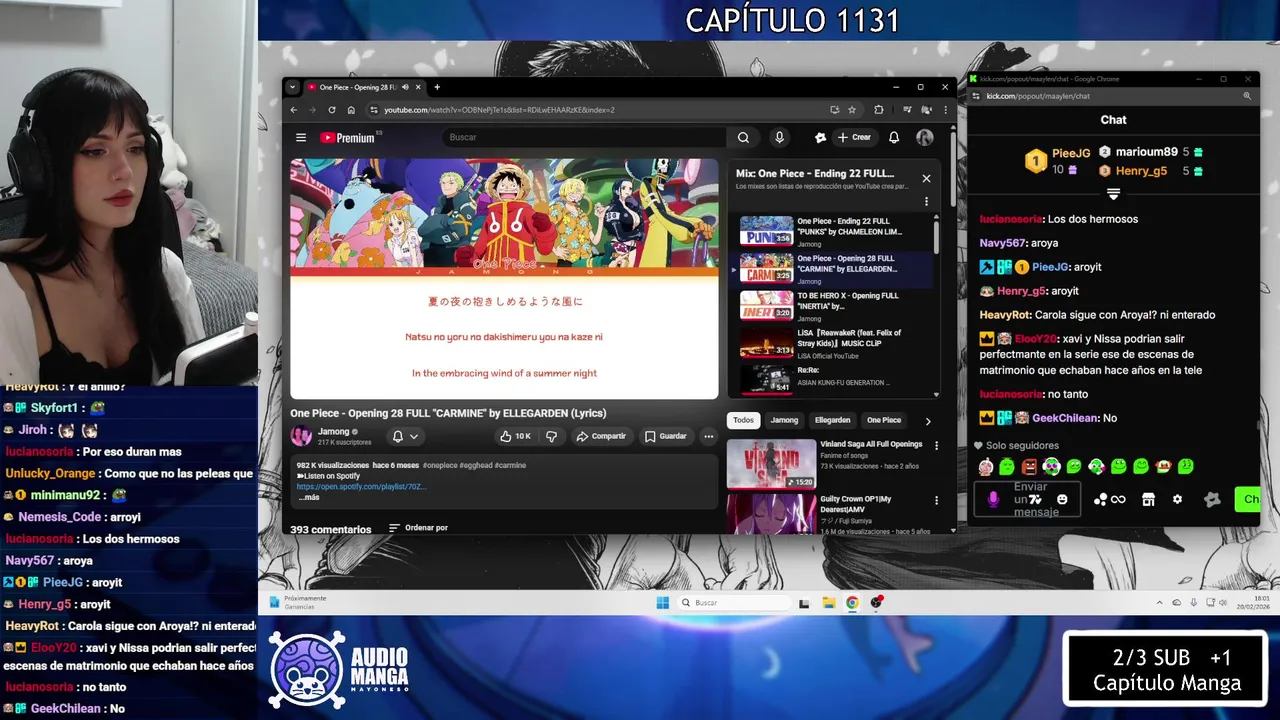The image size is (1280, 720).
Task: Bookmark the YouTube page with the star
Action: tap(852, 110)
